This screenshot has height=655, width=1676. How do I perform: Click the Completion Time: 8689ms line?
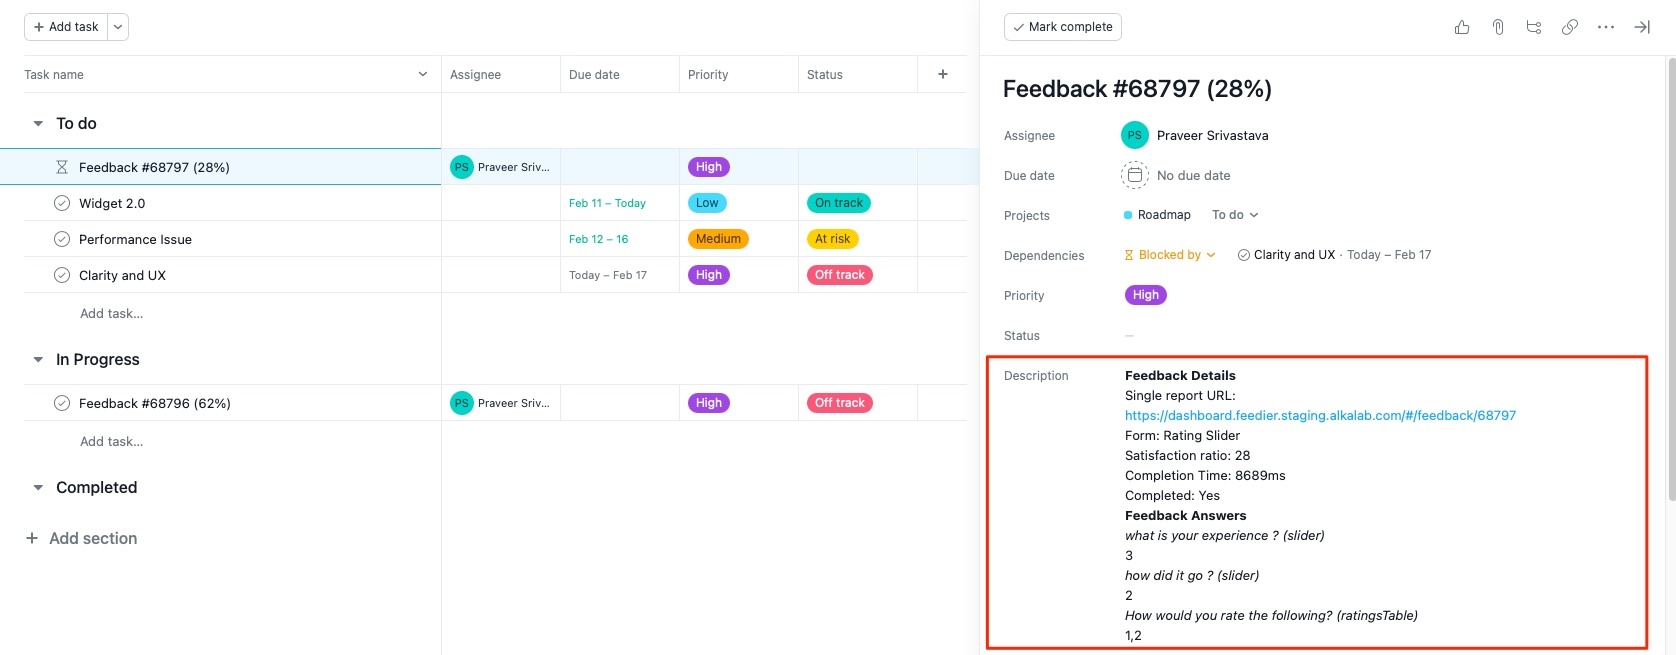pyautogui.click(x=1205, y=475)
